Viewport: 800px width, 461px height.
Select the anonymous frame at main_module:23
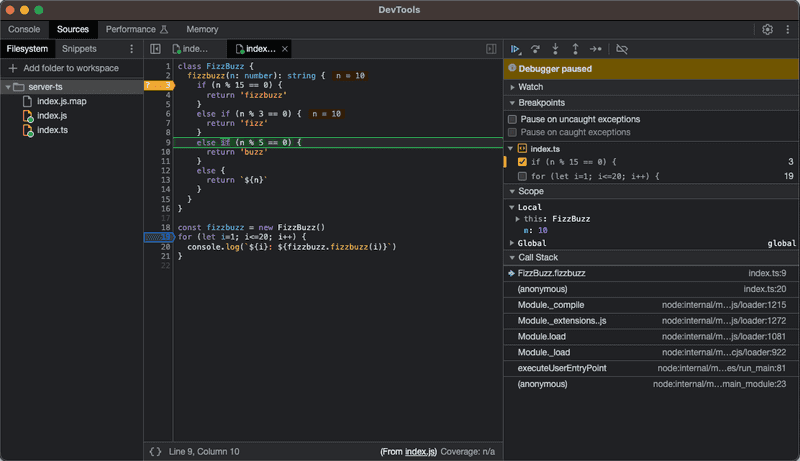click(652, 384)
